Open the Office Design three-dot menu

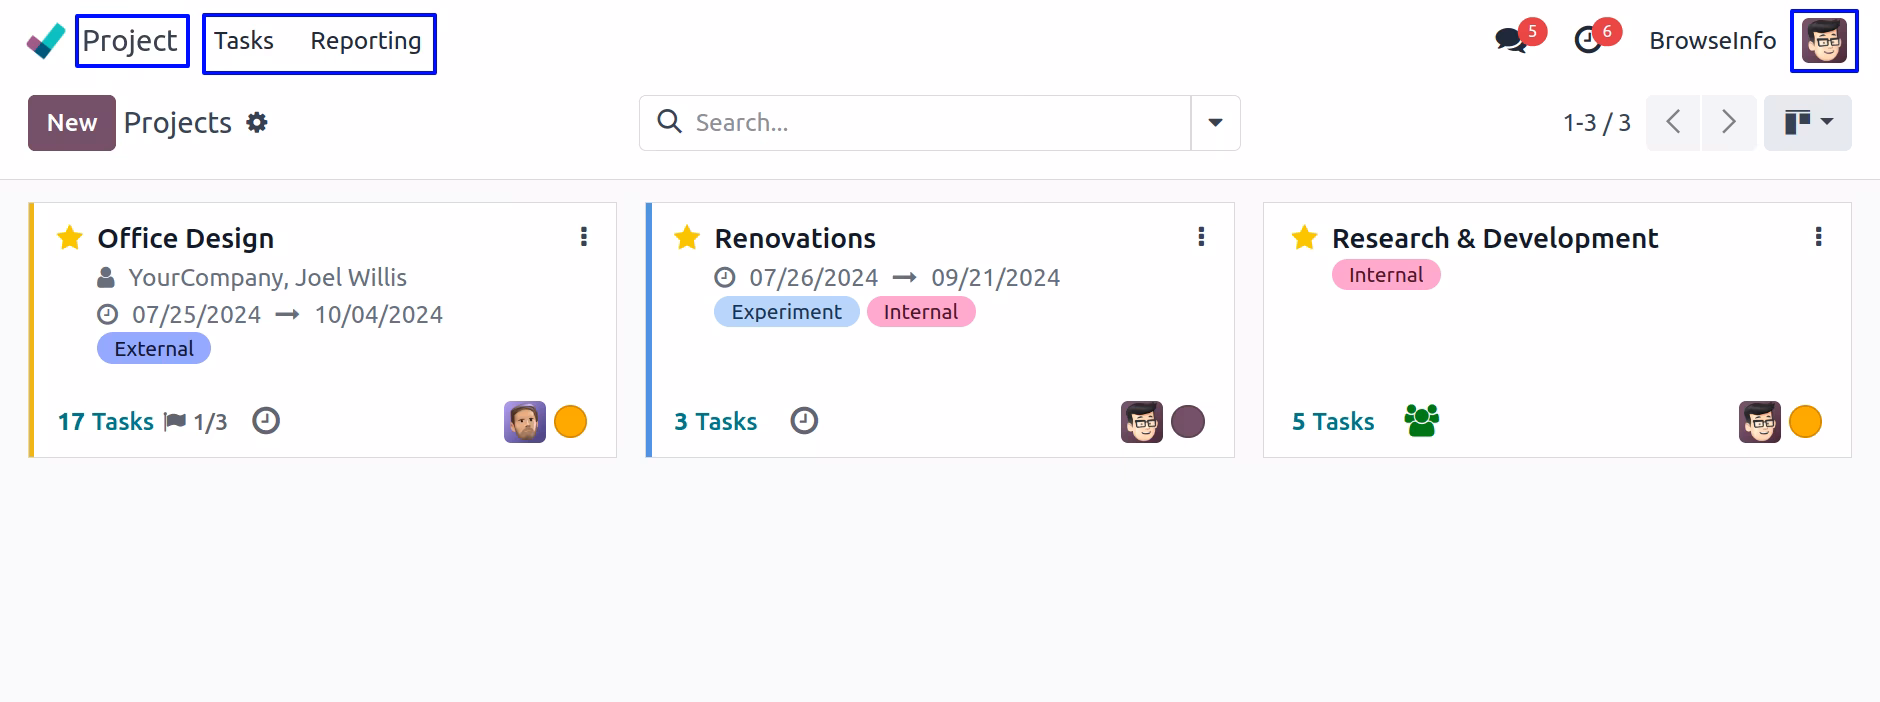pyautogui.click(x=584, y=237)
